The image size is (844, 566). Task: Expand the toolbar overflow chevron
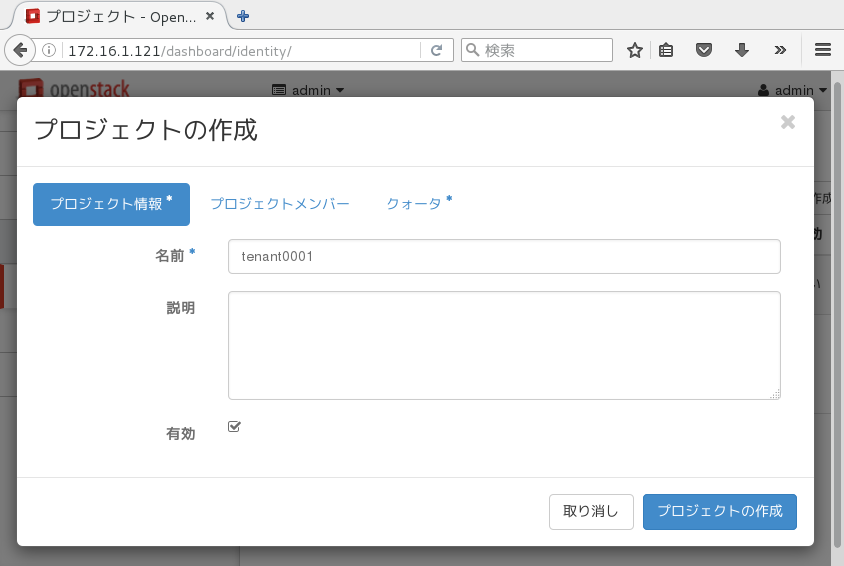[780, 50]
